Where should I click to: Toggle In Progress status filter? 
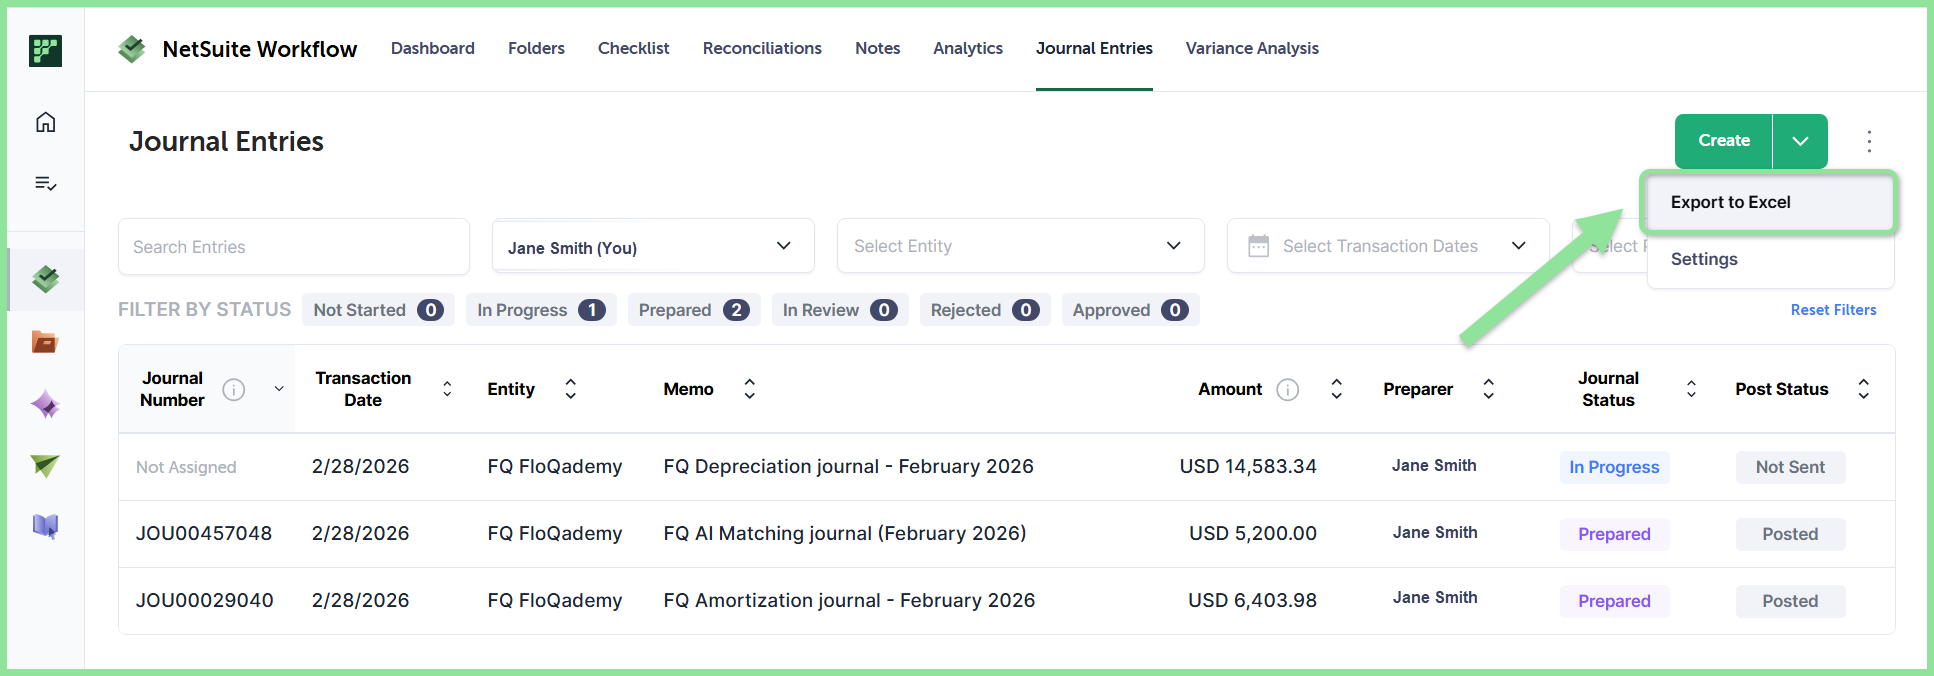(x=541, y=310)
